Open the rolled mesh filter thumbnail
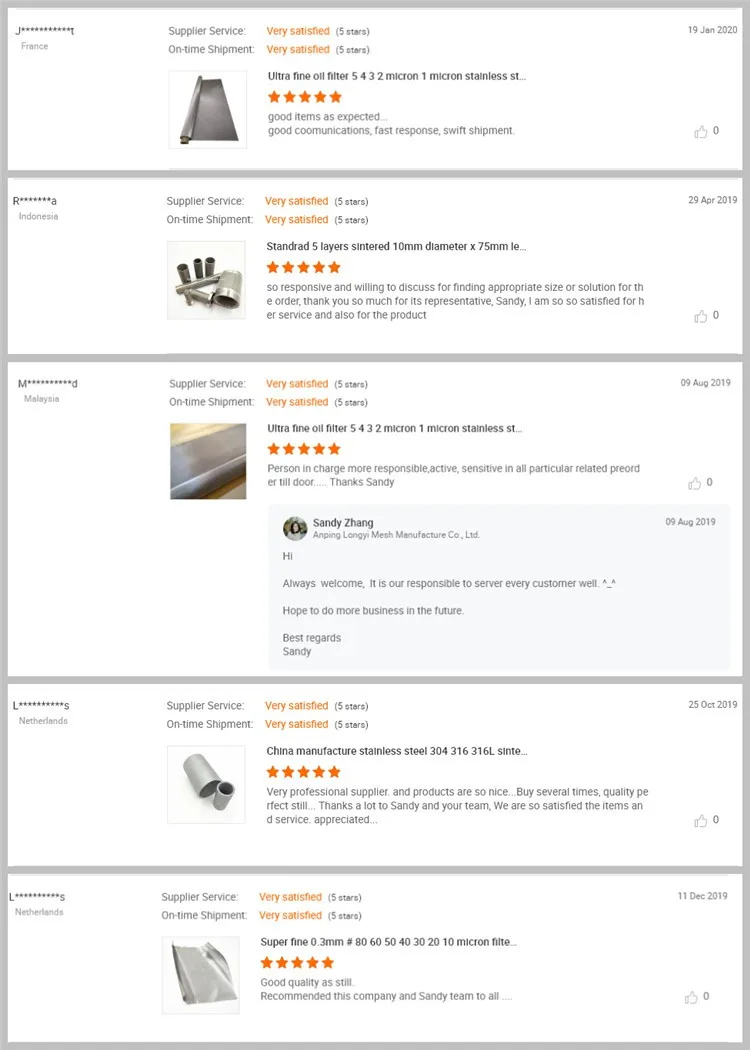 coord(207,110)
